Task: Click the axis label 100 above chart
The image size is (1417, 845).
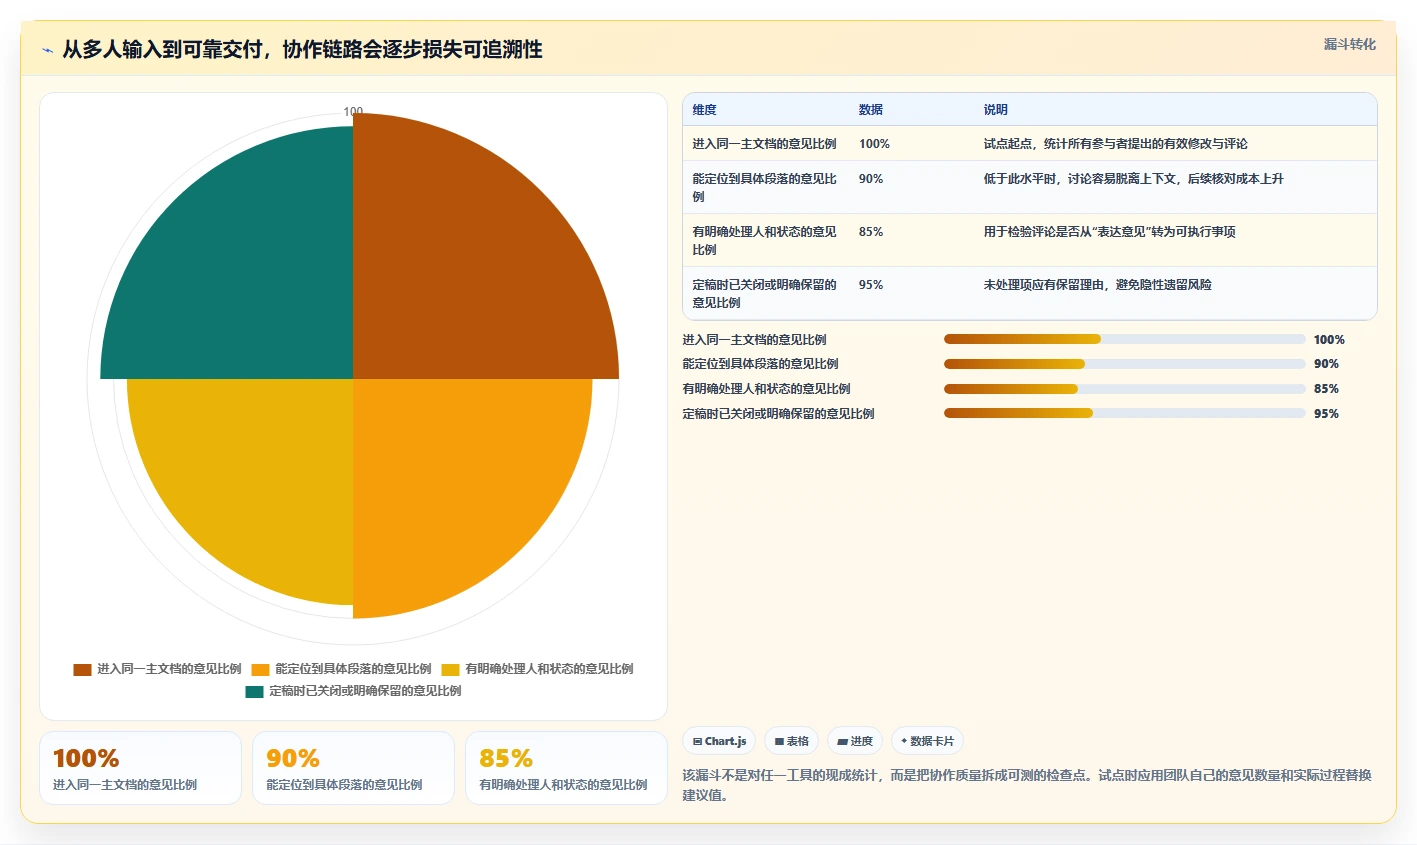Action: click(353, 112)
